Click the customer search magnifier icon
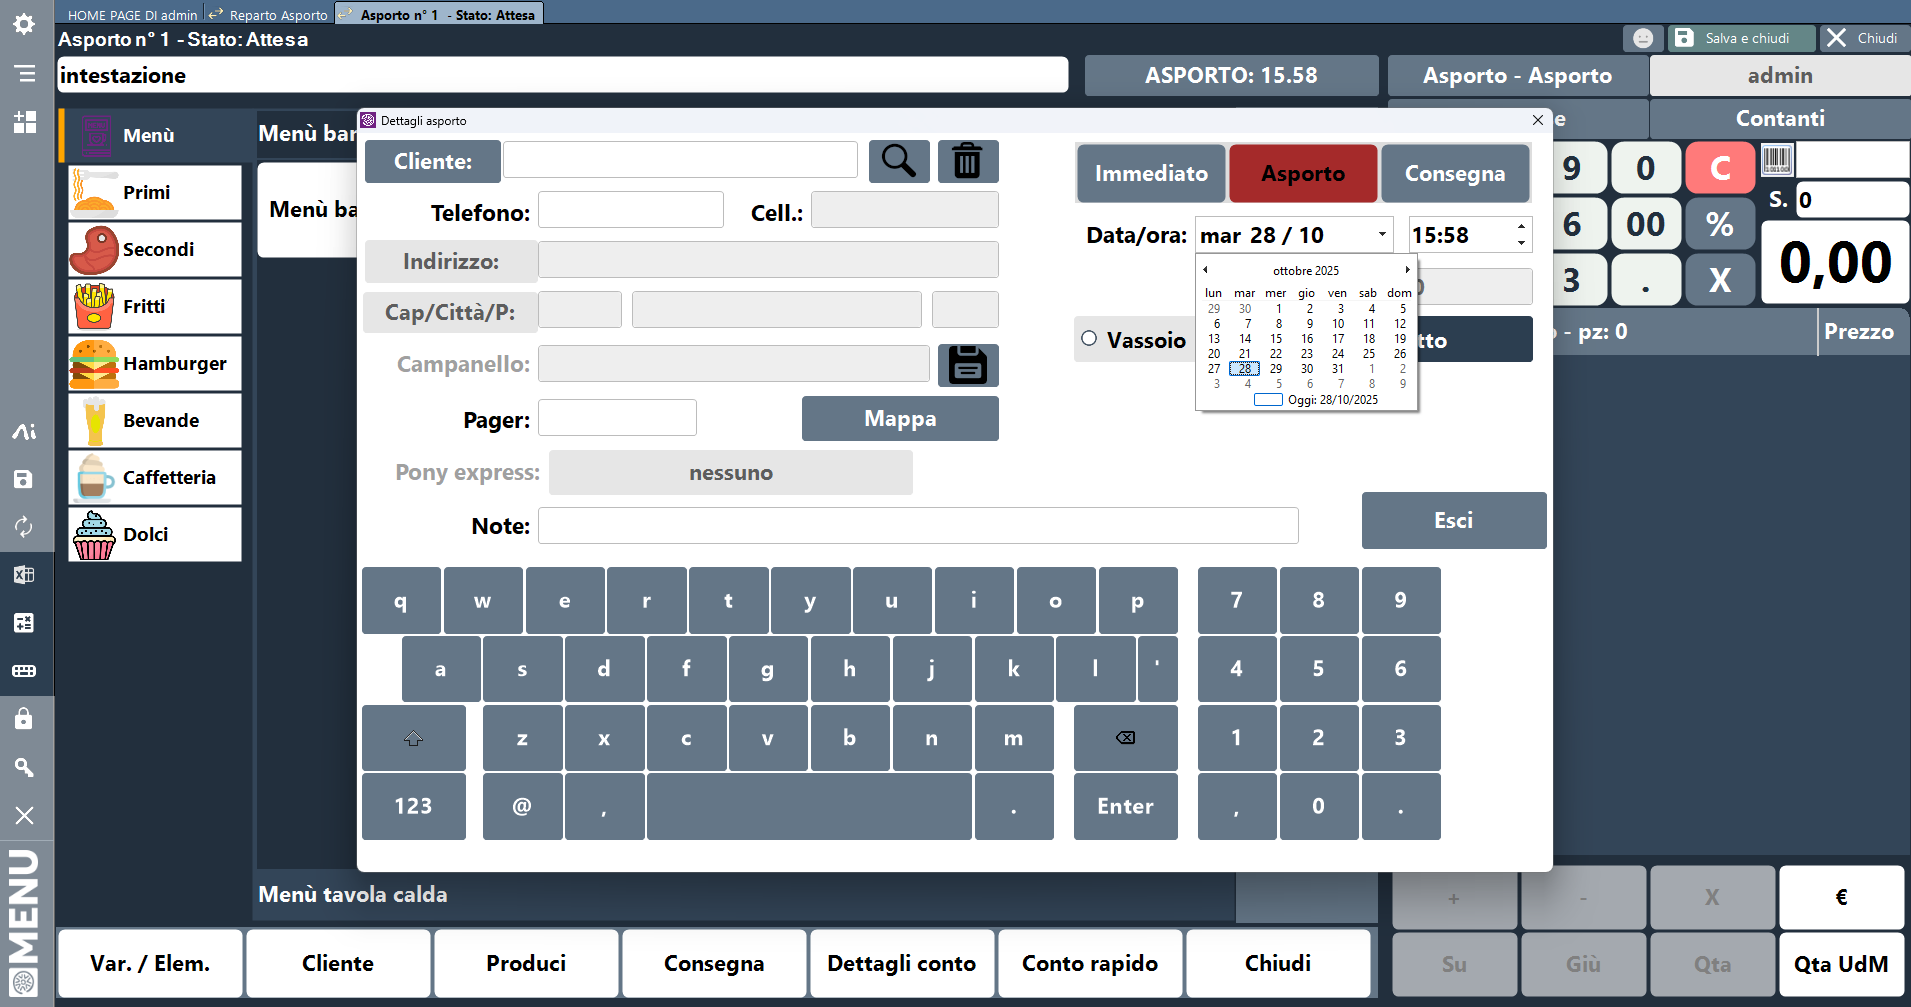Viewport: 1911px width, 1007px height. (898, 161)
